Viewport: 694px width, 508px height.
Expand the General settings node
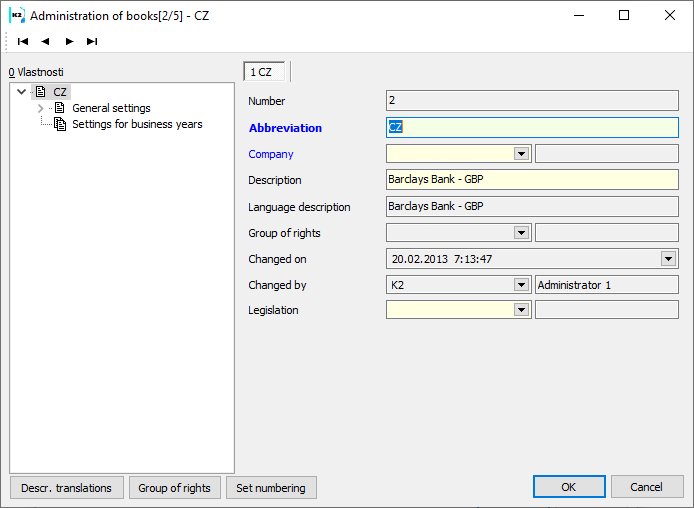point(40,108)
